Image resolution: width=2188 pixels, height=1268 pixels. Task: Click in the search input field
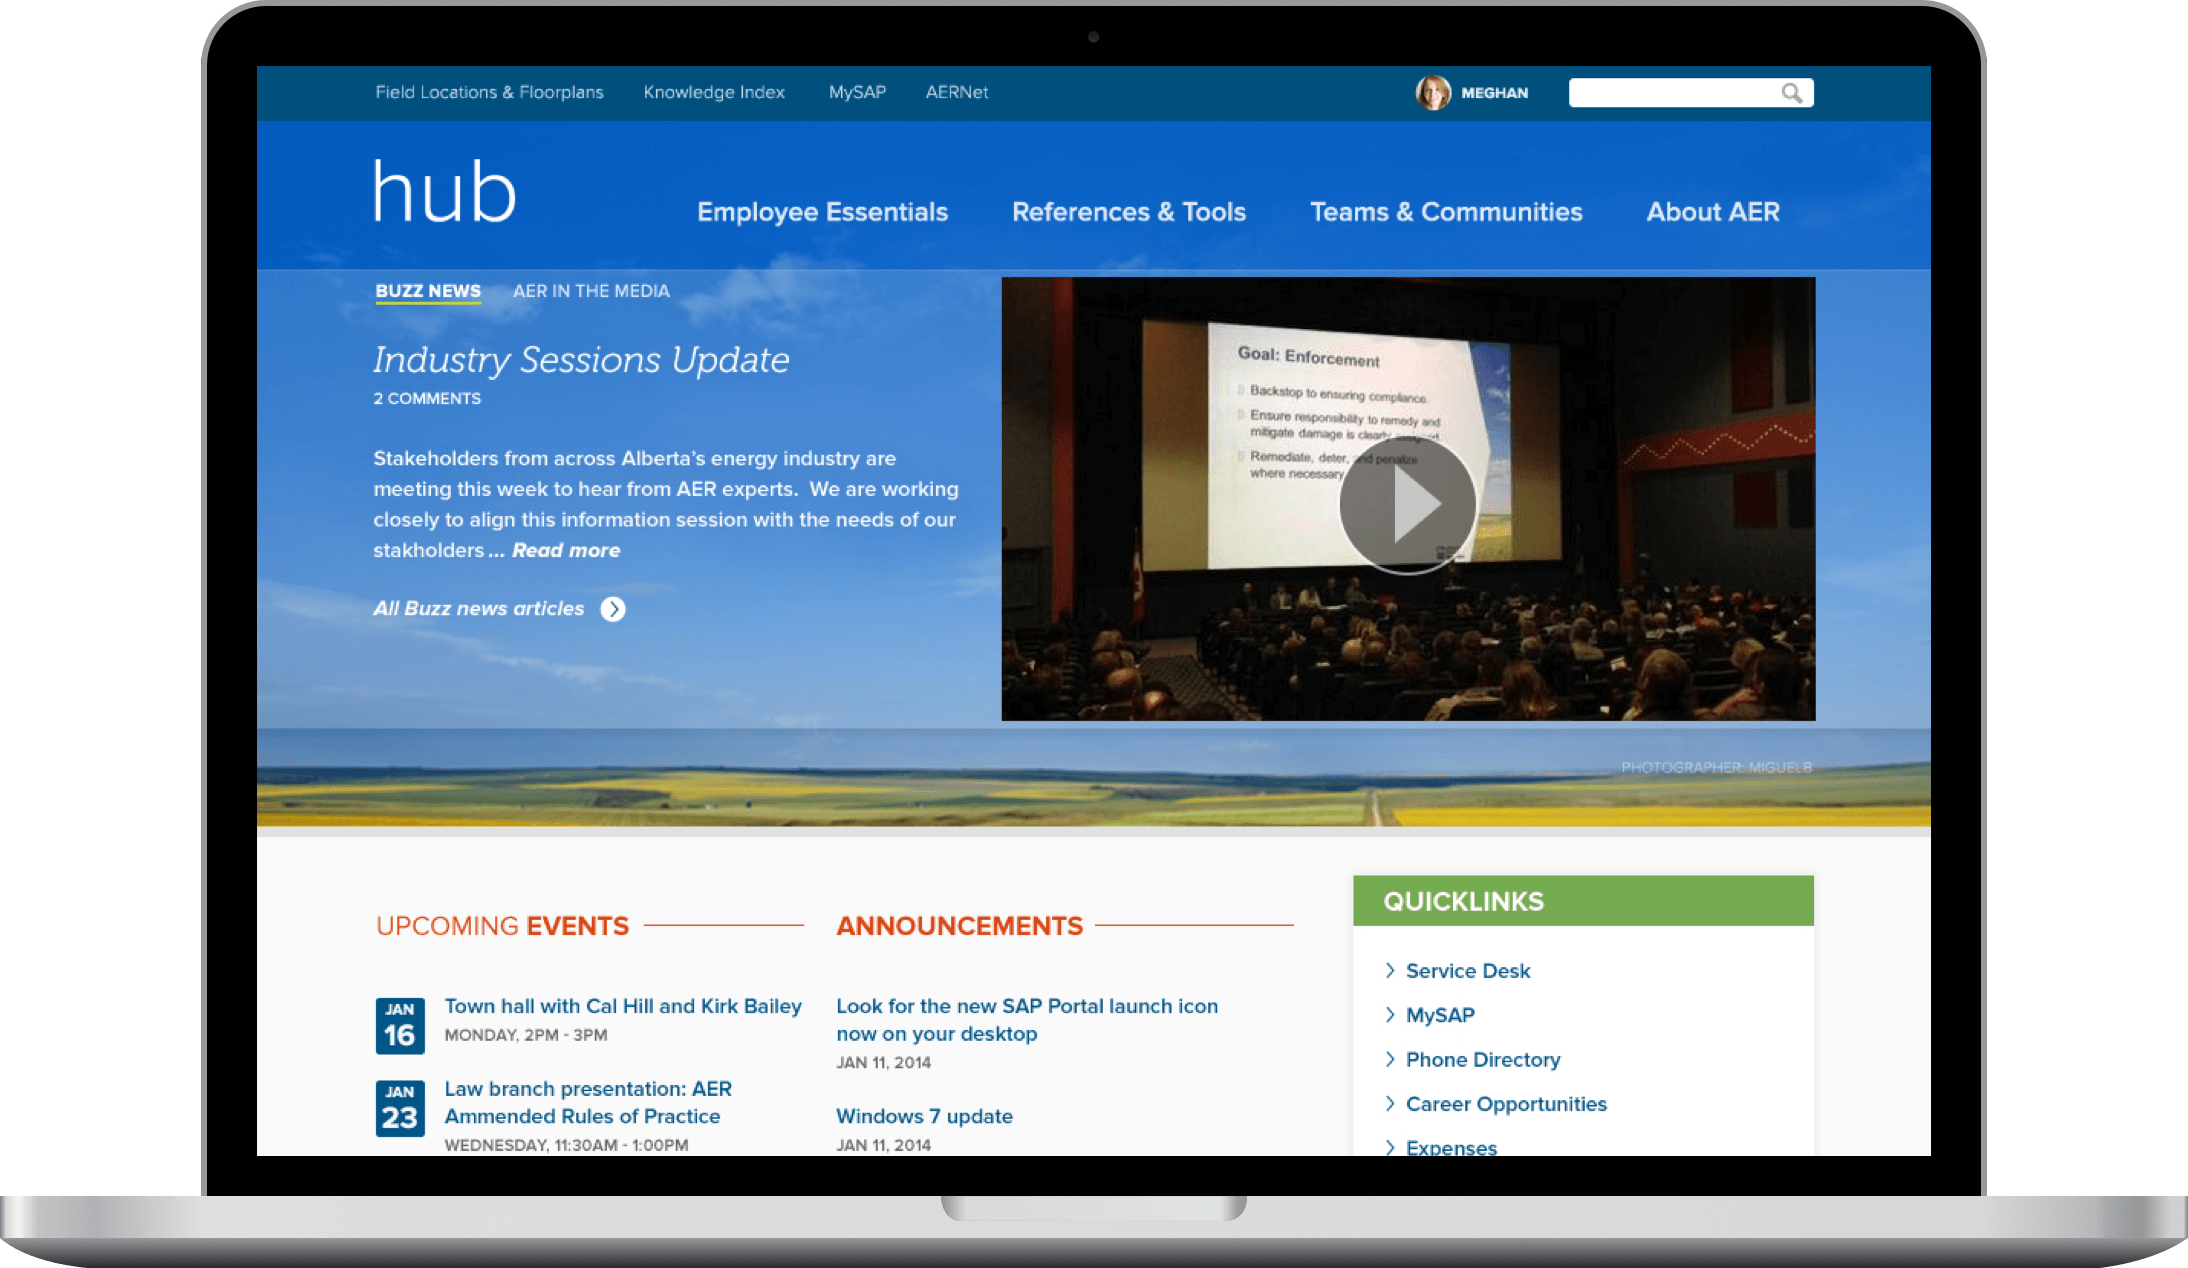click(x=1670, y=93)
